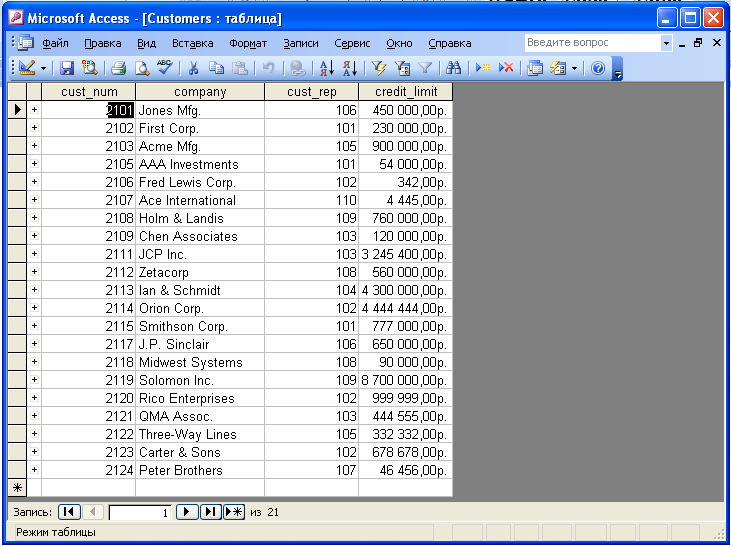This screenshot has width=731, height=546.
Task: Go to next record navigation button
Action: click(x=187, y=512)
